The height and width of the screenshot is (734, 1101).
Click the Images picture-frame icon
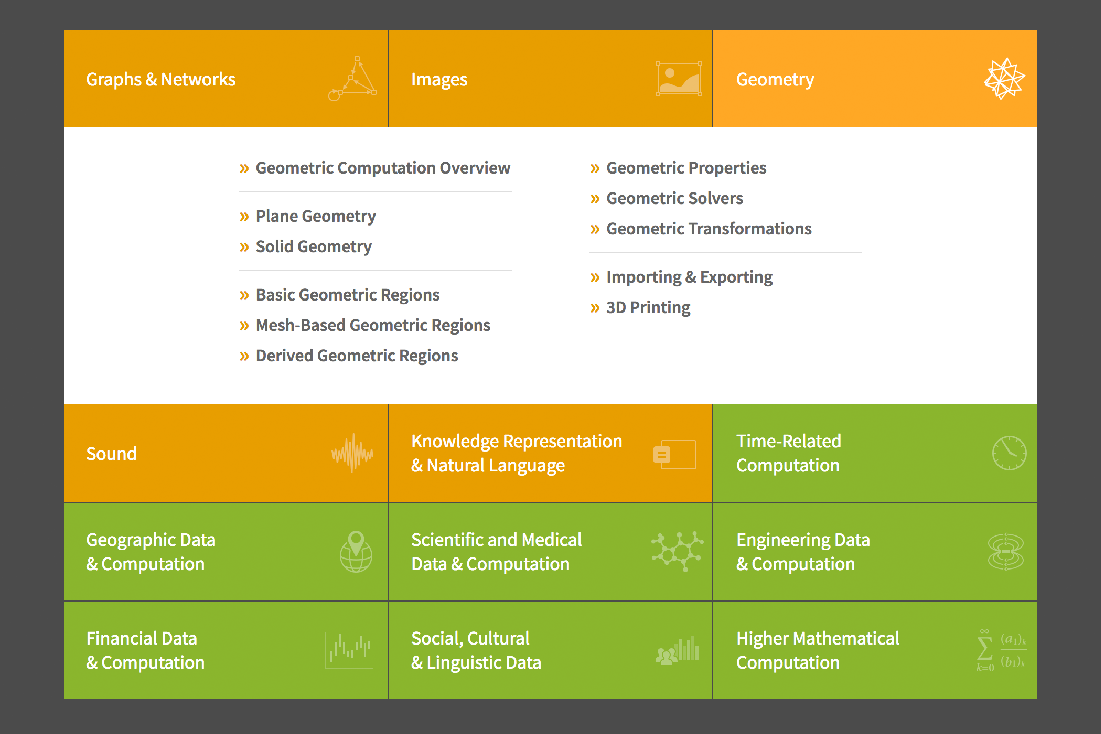[x=678, y=79]
